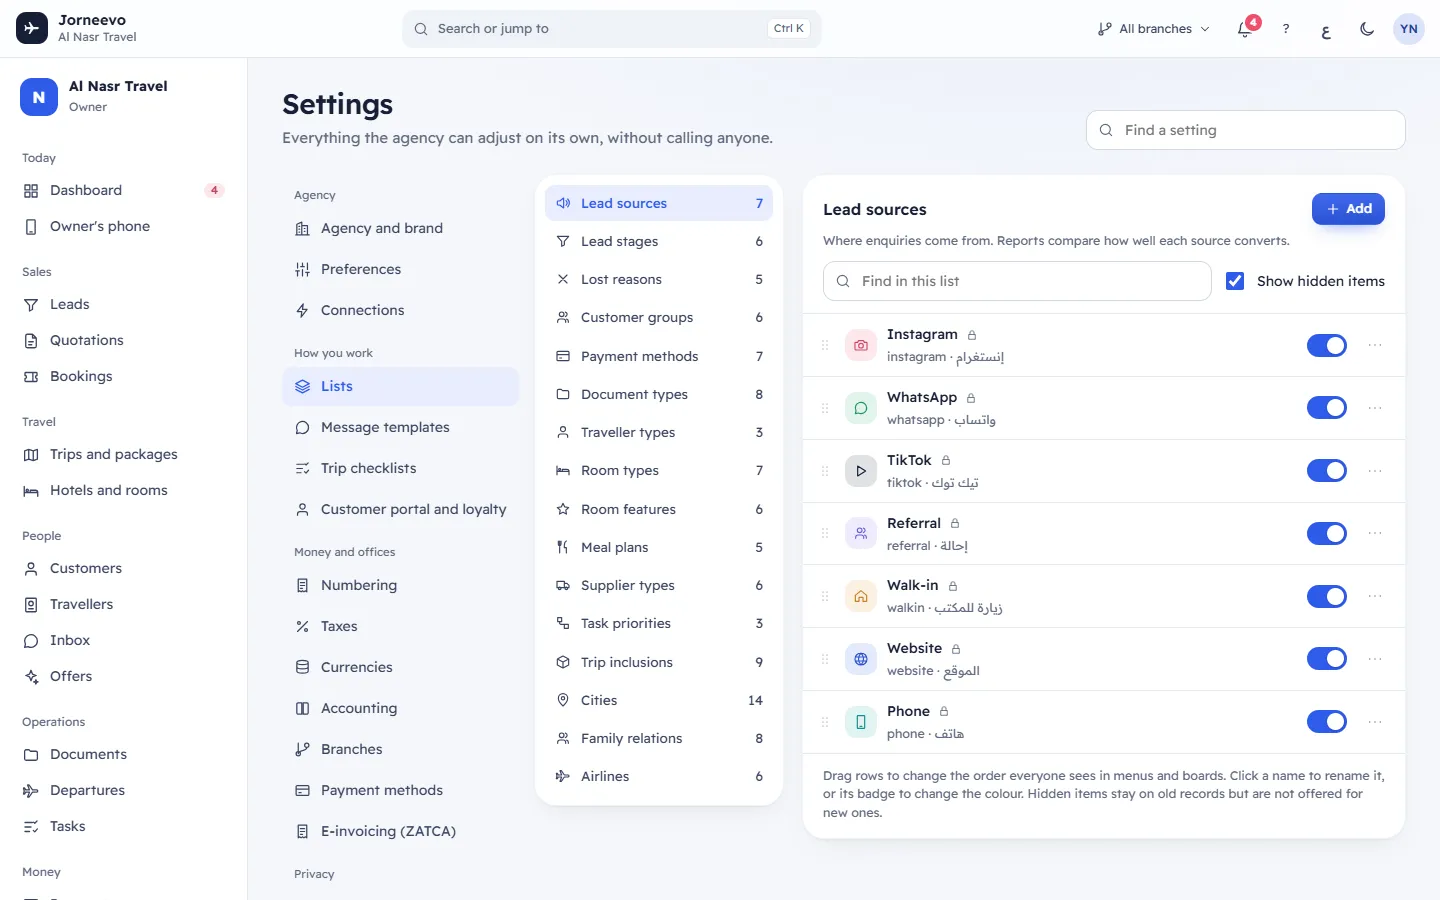Disable the WhatsApp lead source toggle
1440x900 pixels.
click(1327, 408)
